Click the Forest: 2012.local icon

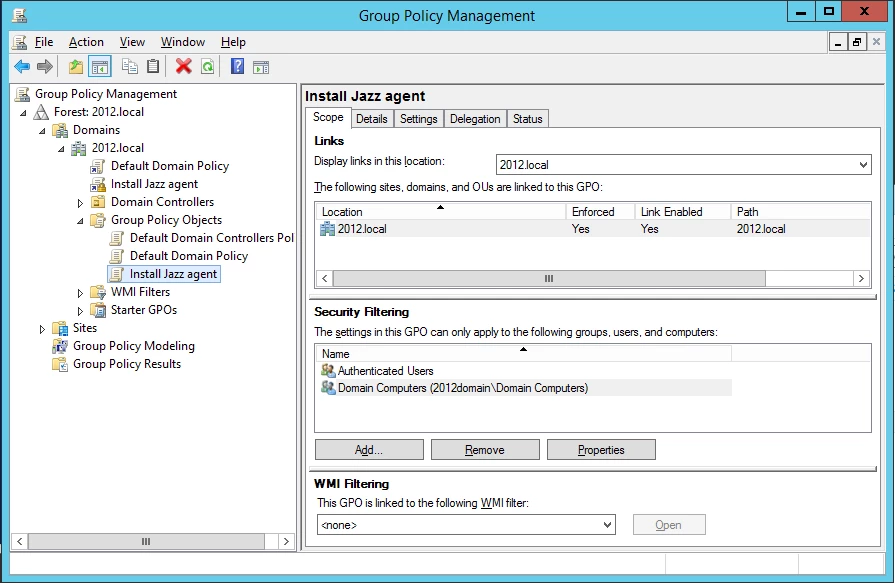(41, 112)
